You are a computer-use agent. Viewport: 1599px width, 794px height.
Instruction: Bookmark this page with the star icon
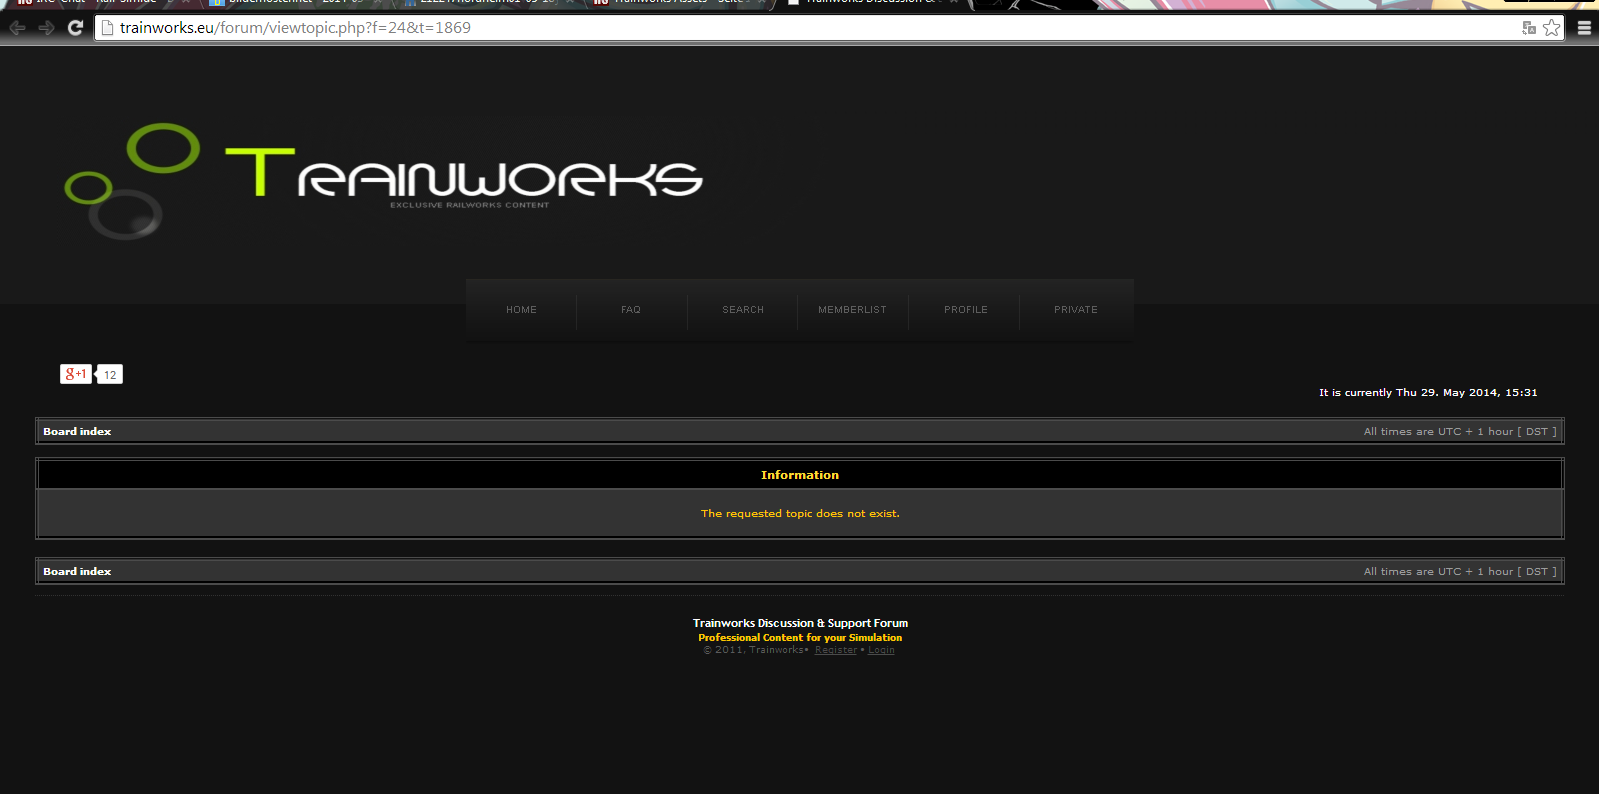[x=1551, y=28]
